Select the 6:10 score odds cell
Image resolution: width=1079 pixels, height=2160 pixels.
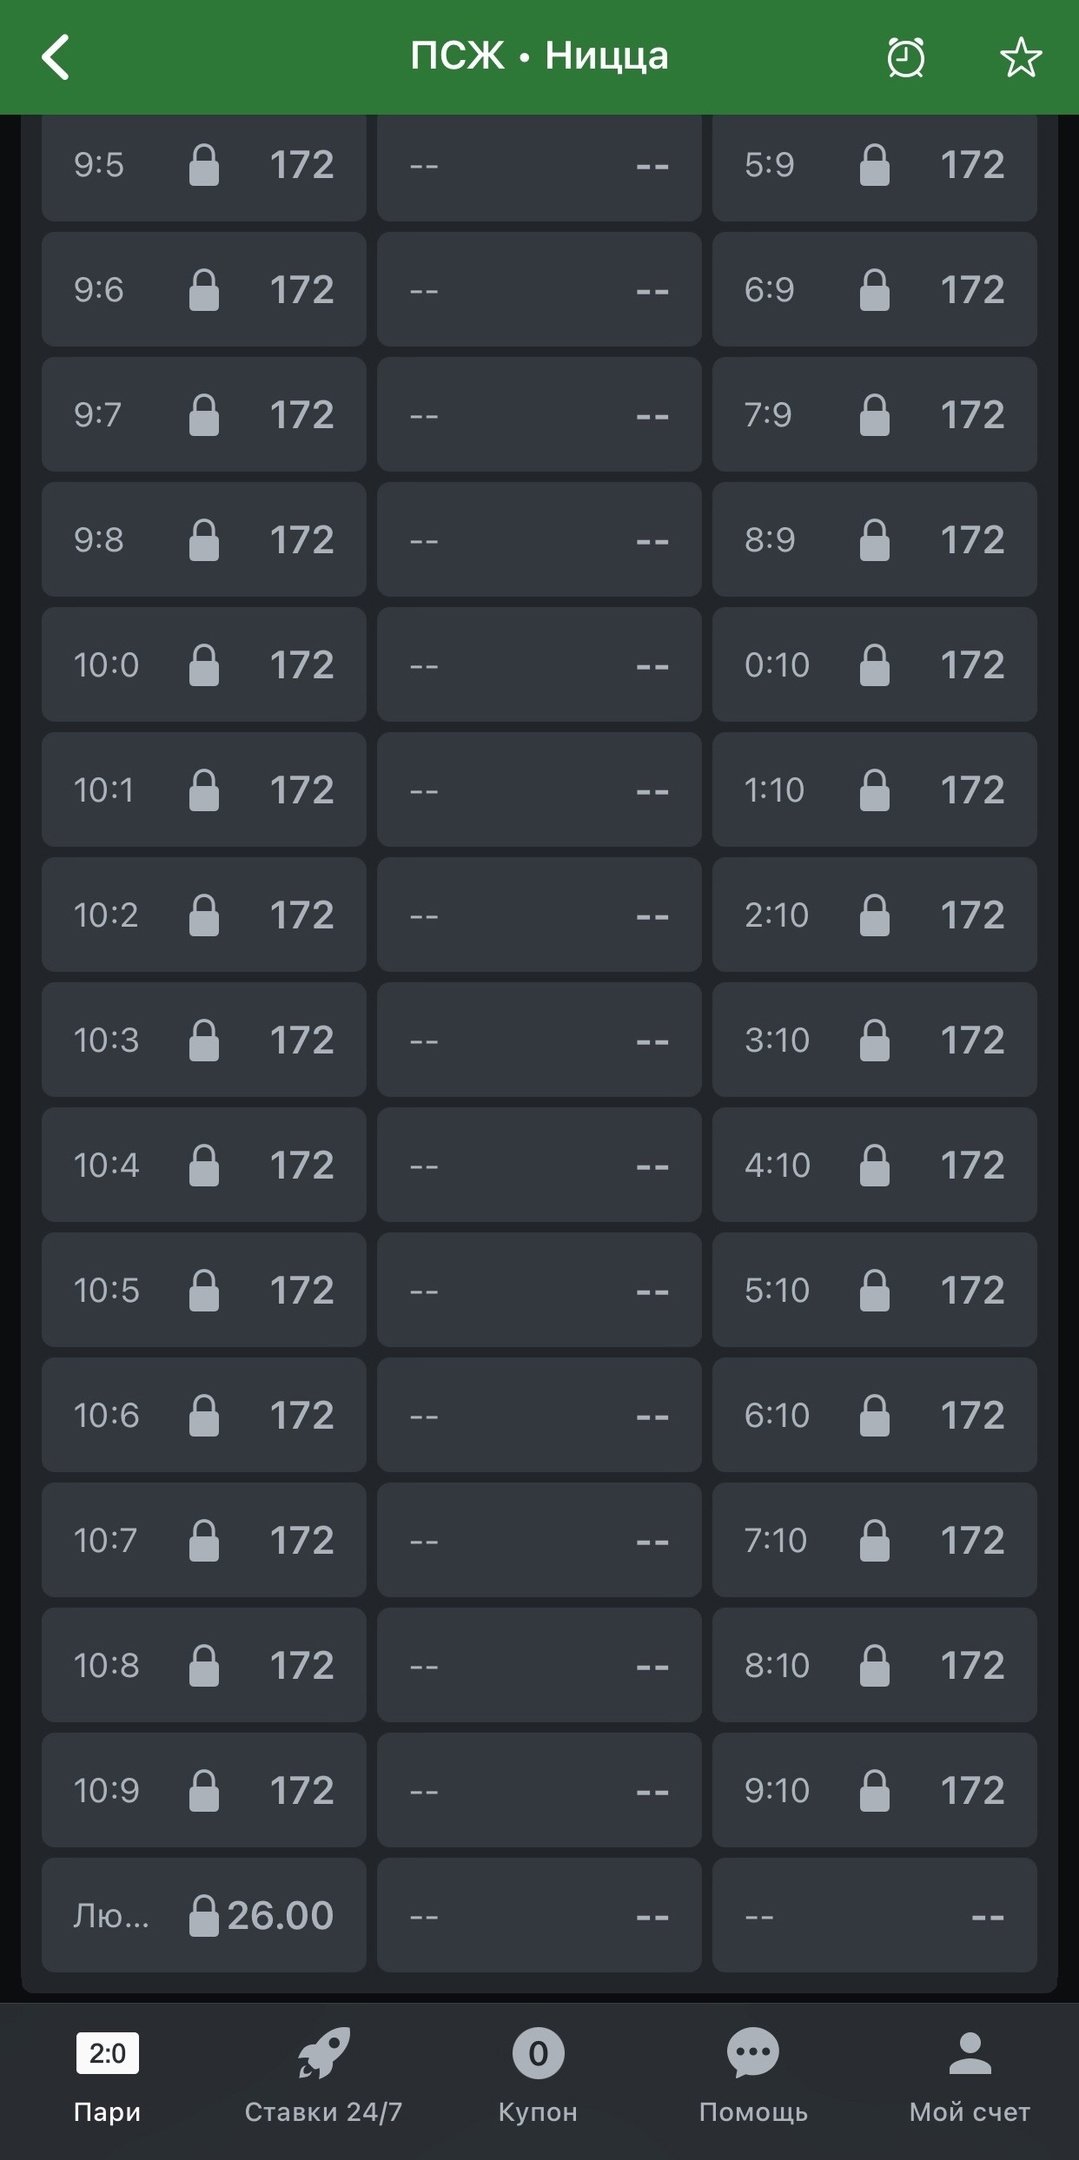874,1415
